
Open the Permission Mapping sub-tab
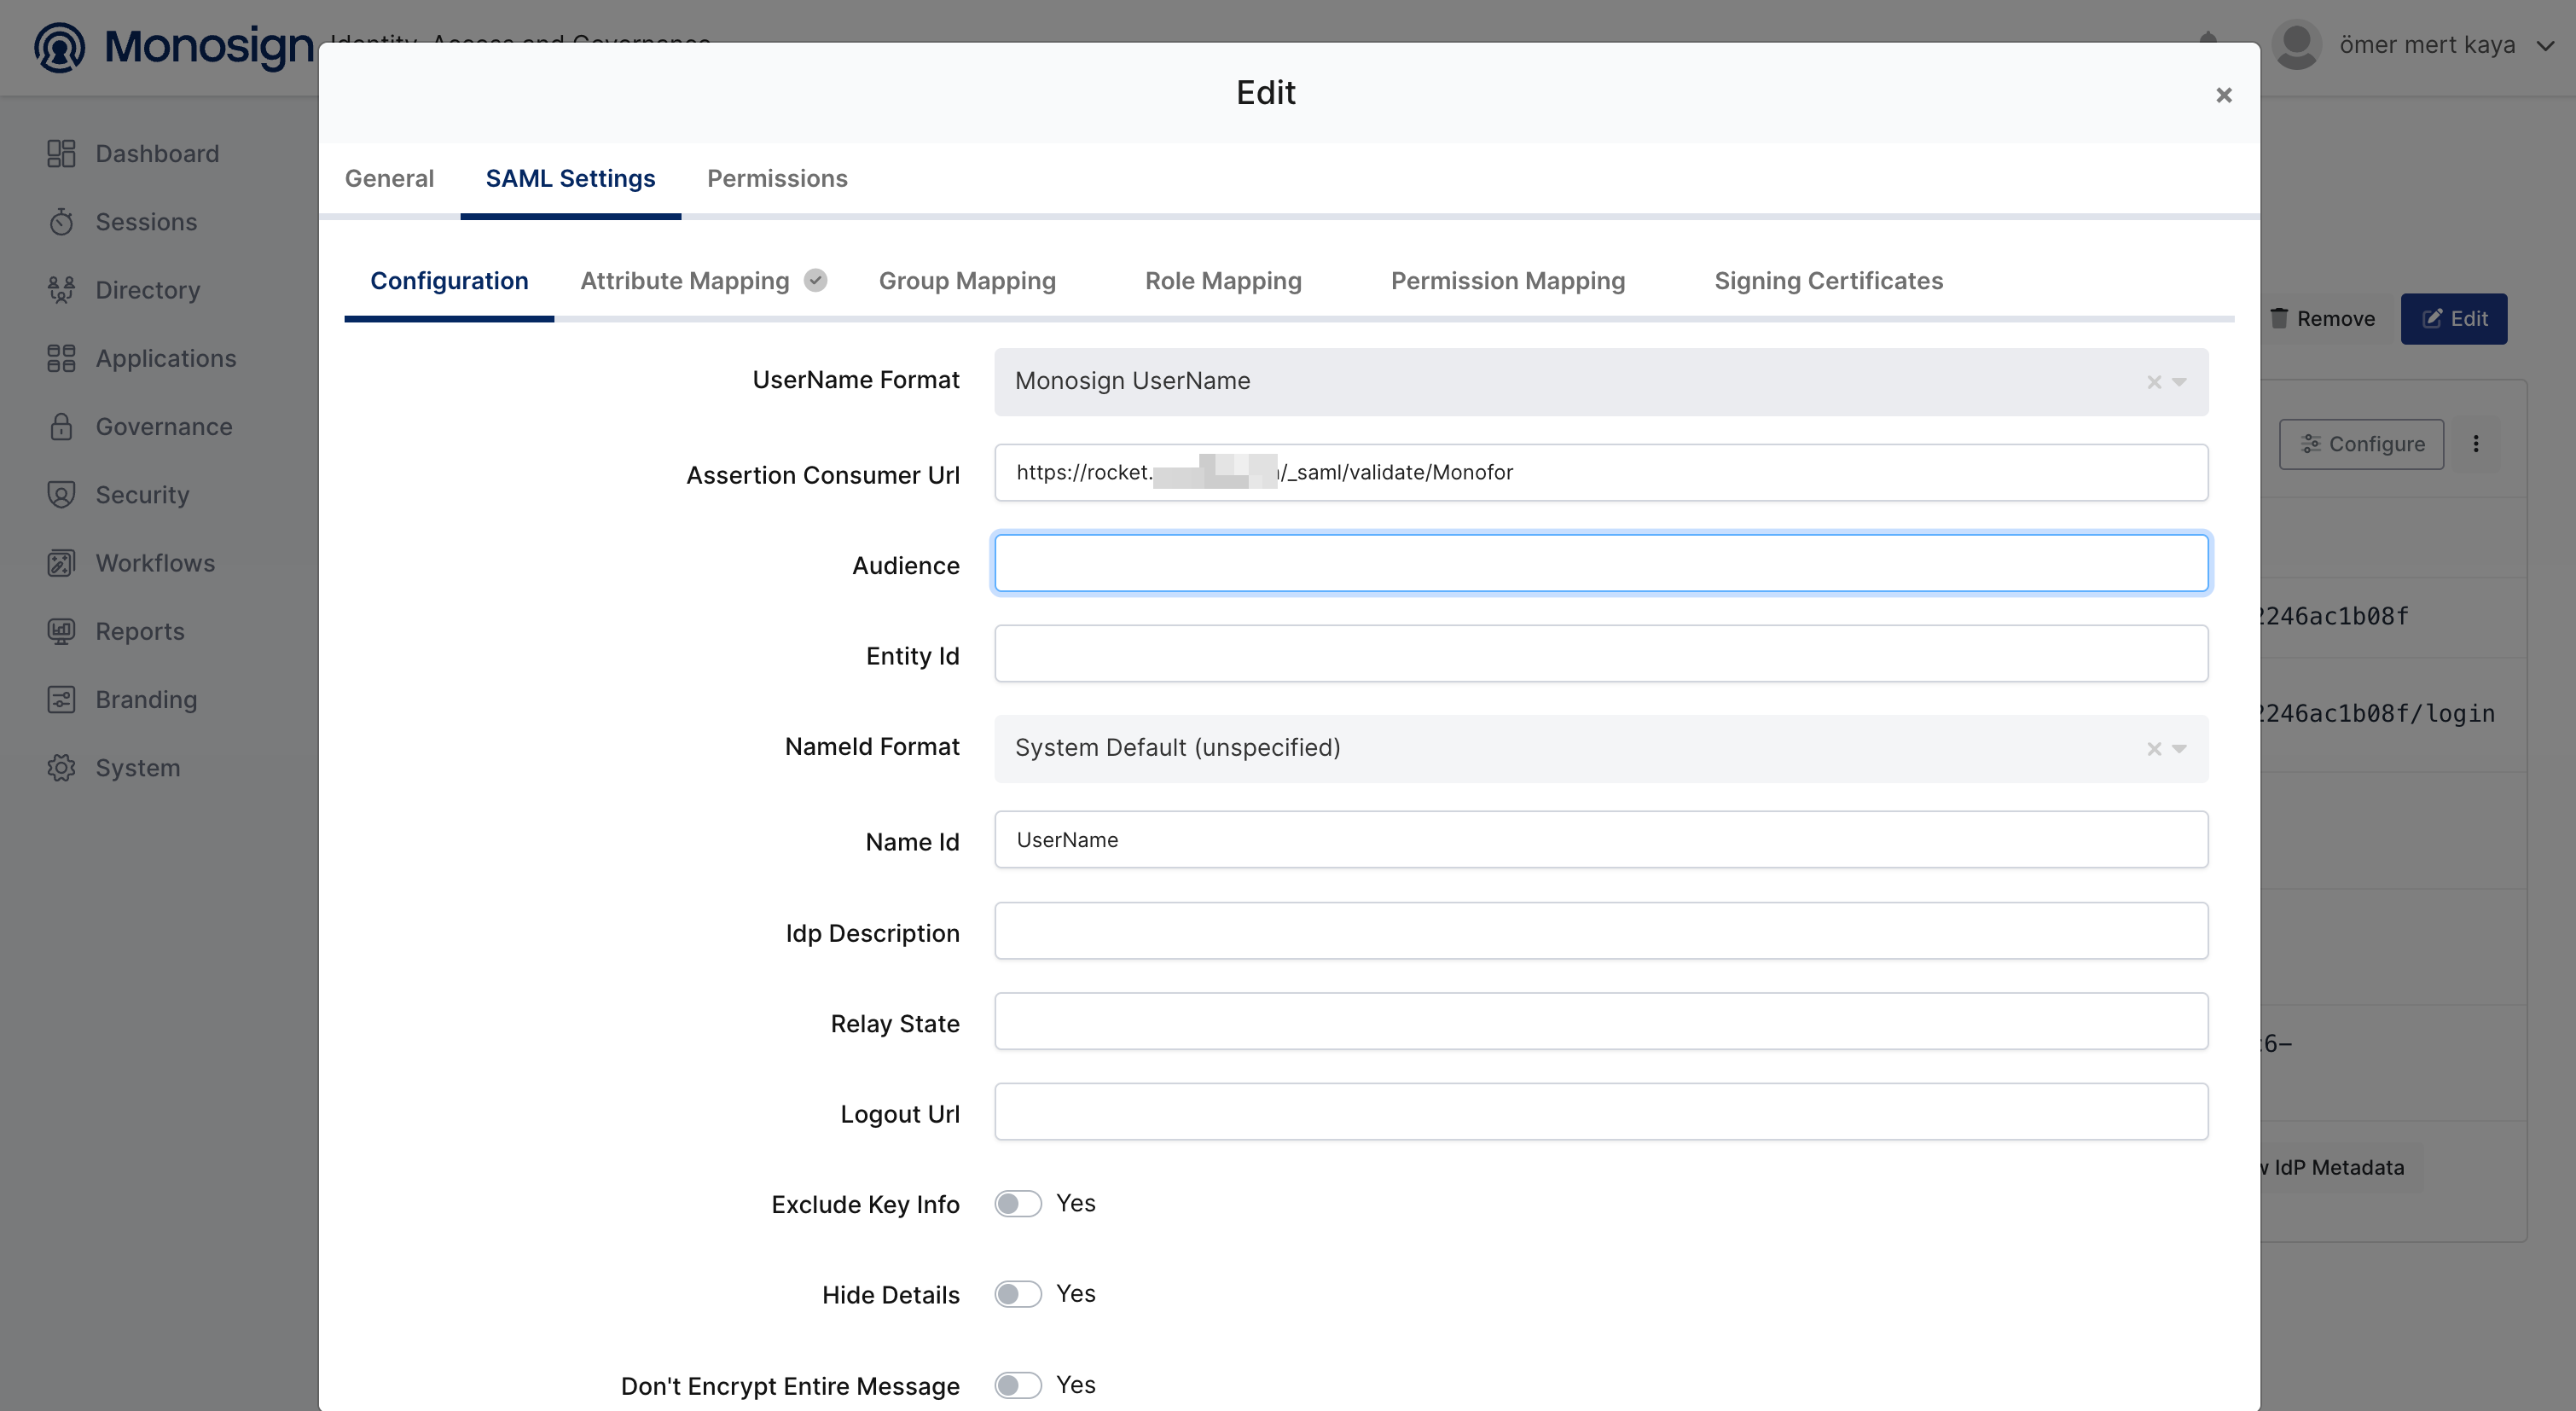1508,281
